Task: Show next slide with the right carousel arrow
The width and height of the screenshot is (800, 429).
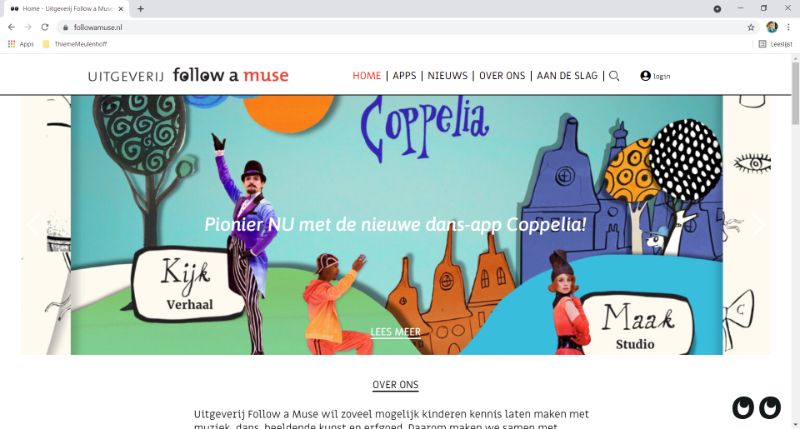Action: pyautogui.click(x=758, y=223)
